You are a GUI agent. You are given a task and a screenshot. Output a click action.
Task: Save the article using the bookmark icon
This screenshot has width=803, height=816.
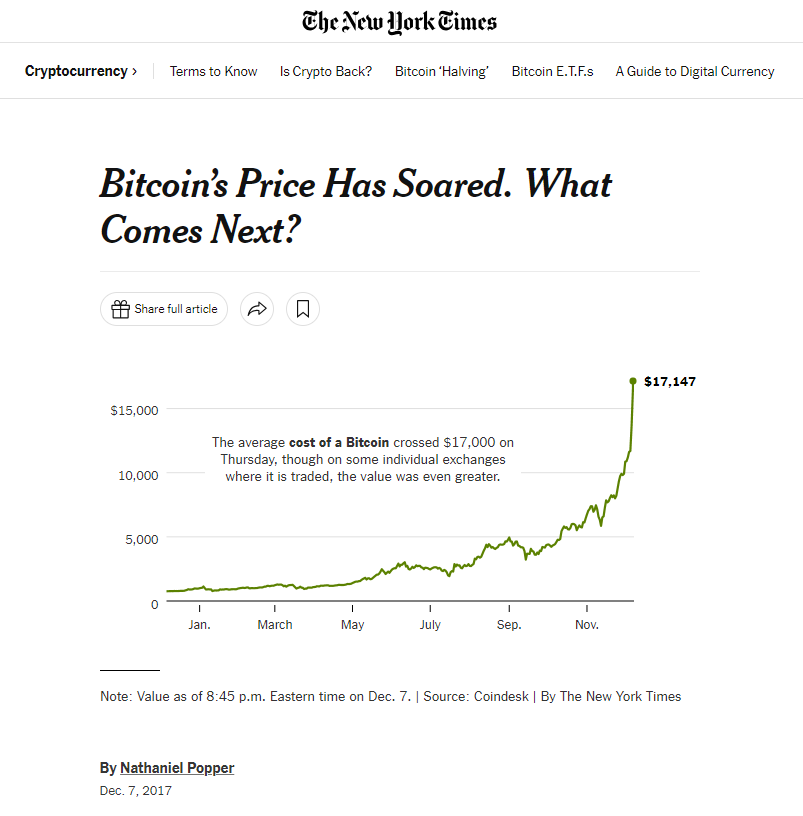(302, 309)
